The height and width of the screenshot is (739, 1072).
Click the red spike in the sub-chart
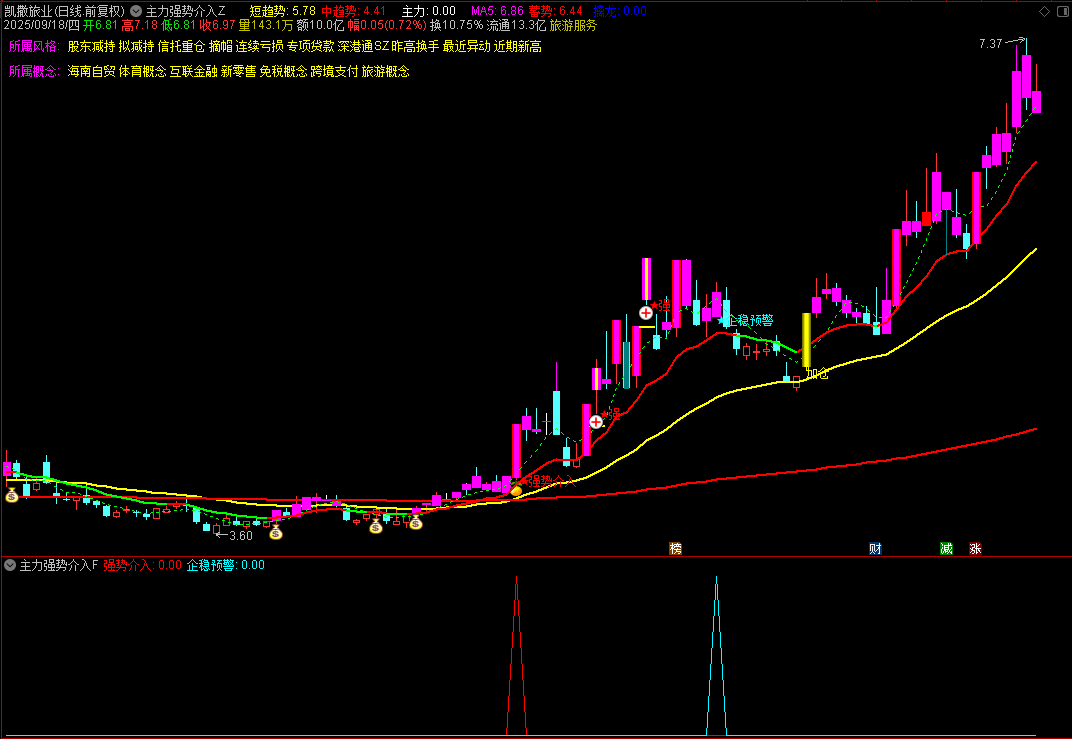click(516, 655)
